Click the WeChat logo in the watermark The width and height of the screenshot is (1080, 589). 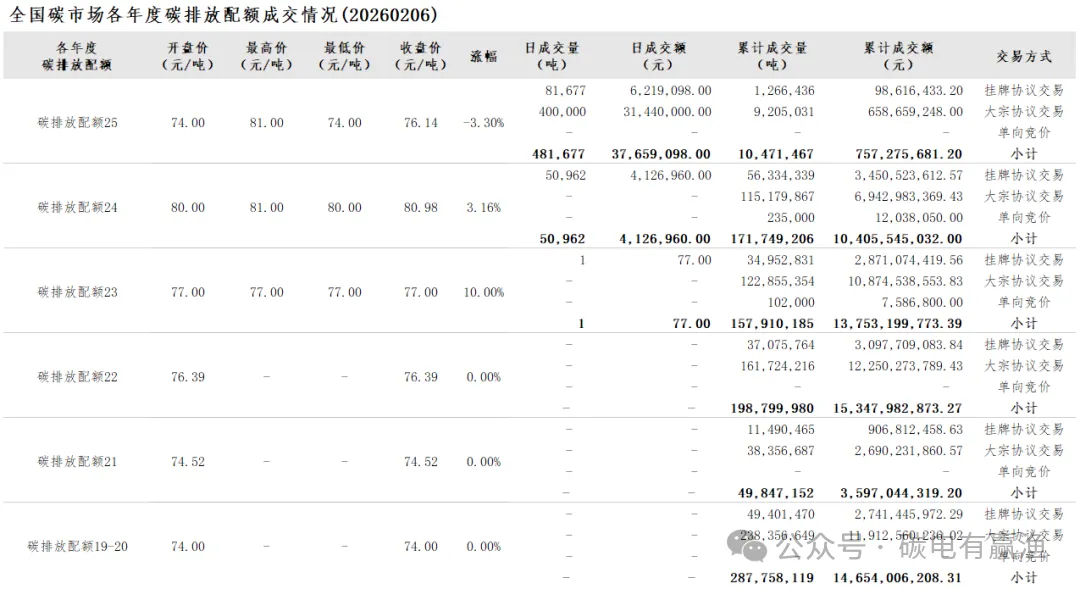[749, 546]
